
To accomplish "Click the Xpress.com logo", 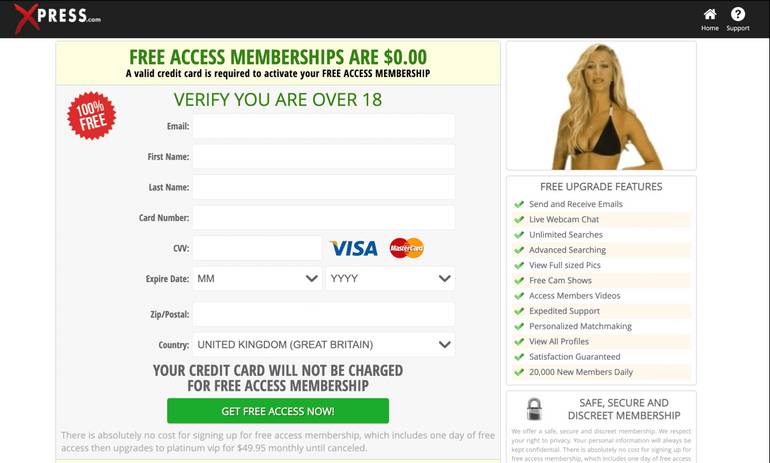I will click(57, 18).
